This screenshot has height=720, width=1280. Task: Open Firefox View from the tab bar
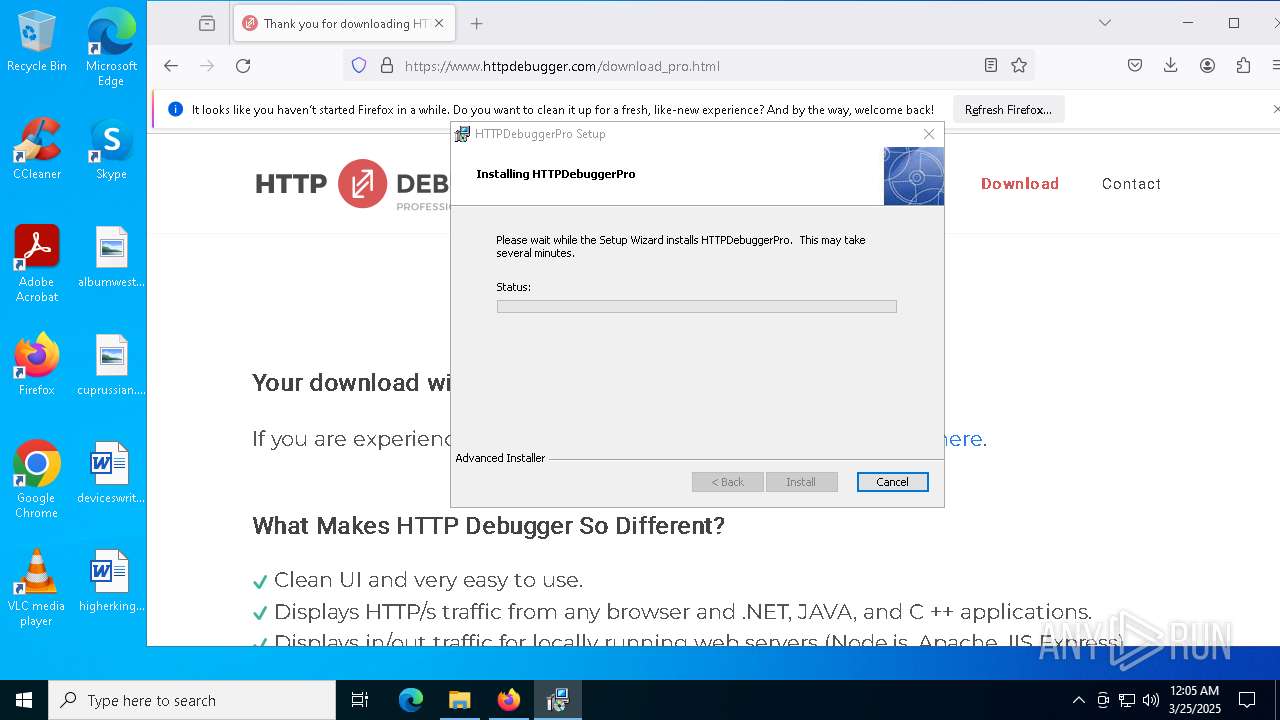tap(207, 23)
